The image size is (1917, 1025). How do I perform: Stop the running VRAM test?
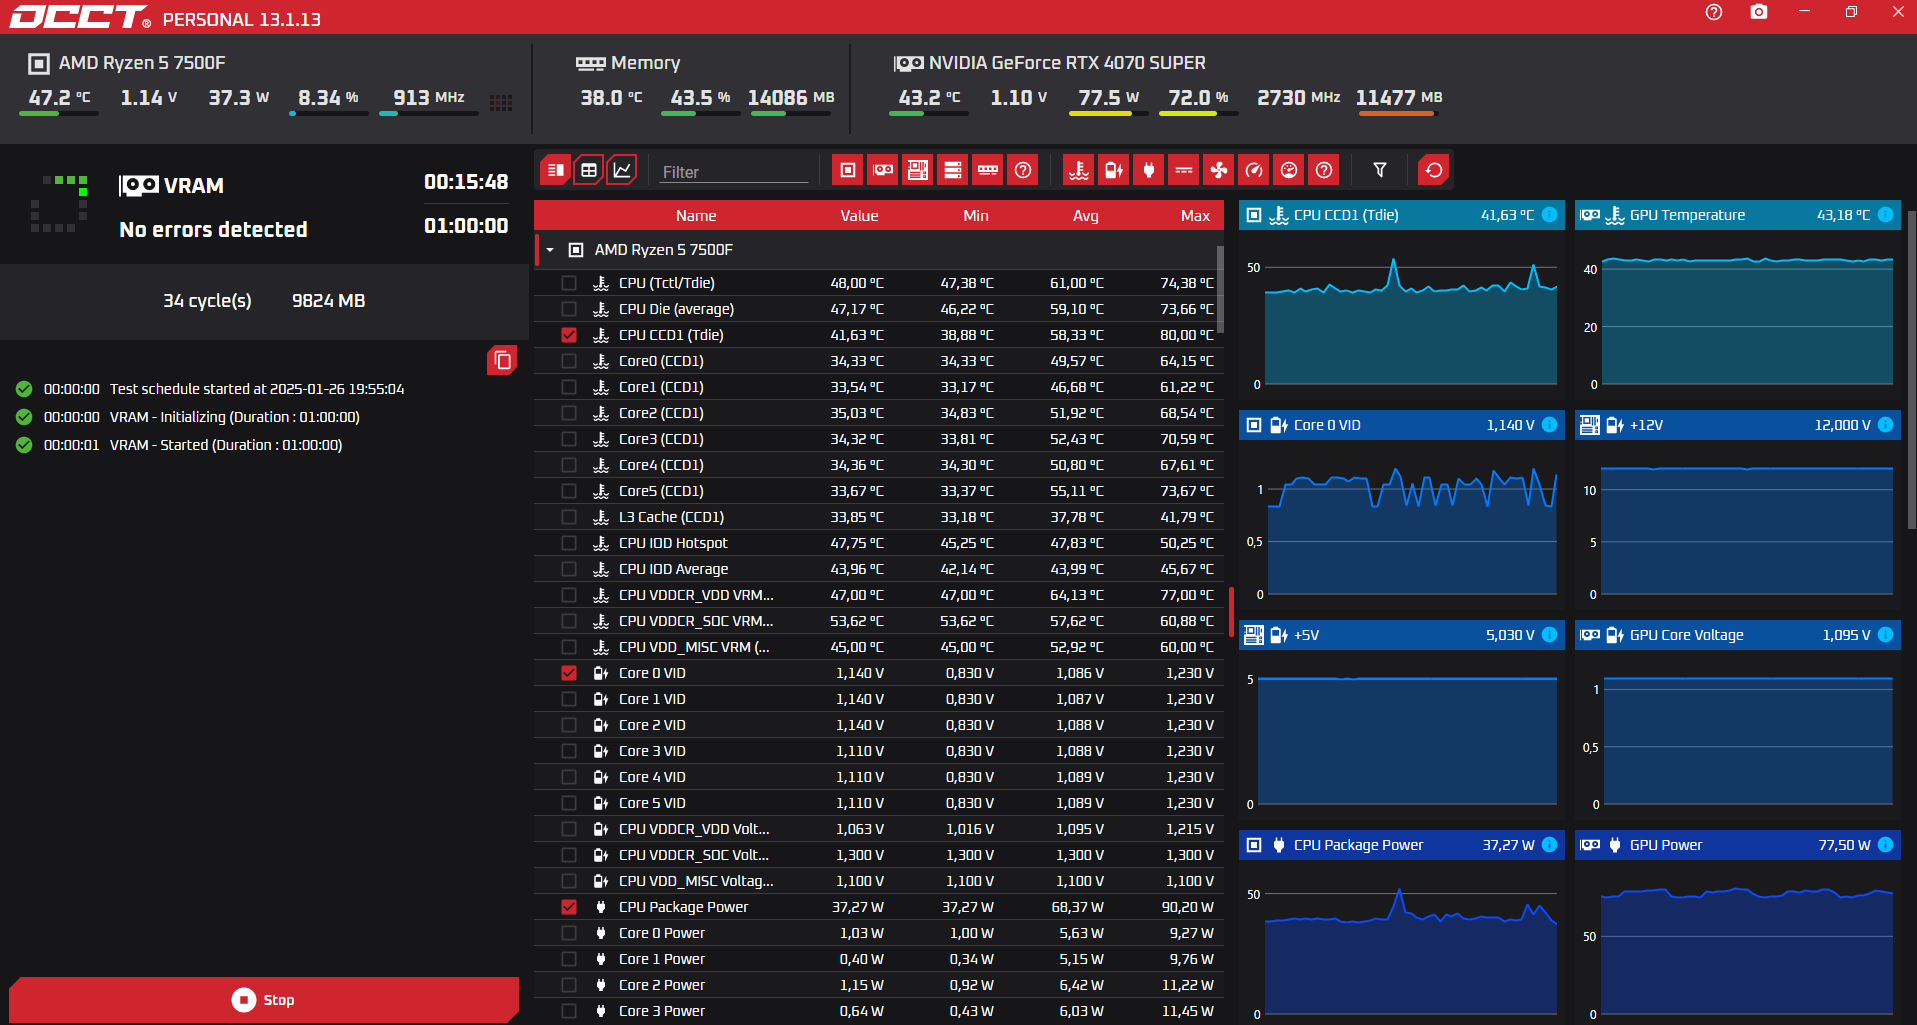point(264,1000)
